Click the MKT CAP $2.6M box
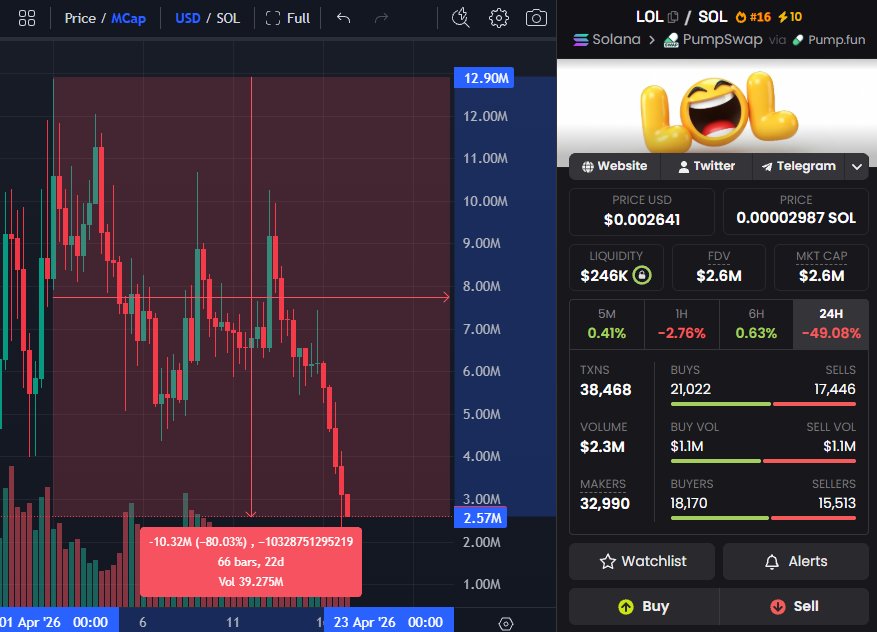 pos(821,267)
